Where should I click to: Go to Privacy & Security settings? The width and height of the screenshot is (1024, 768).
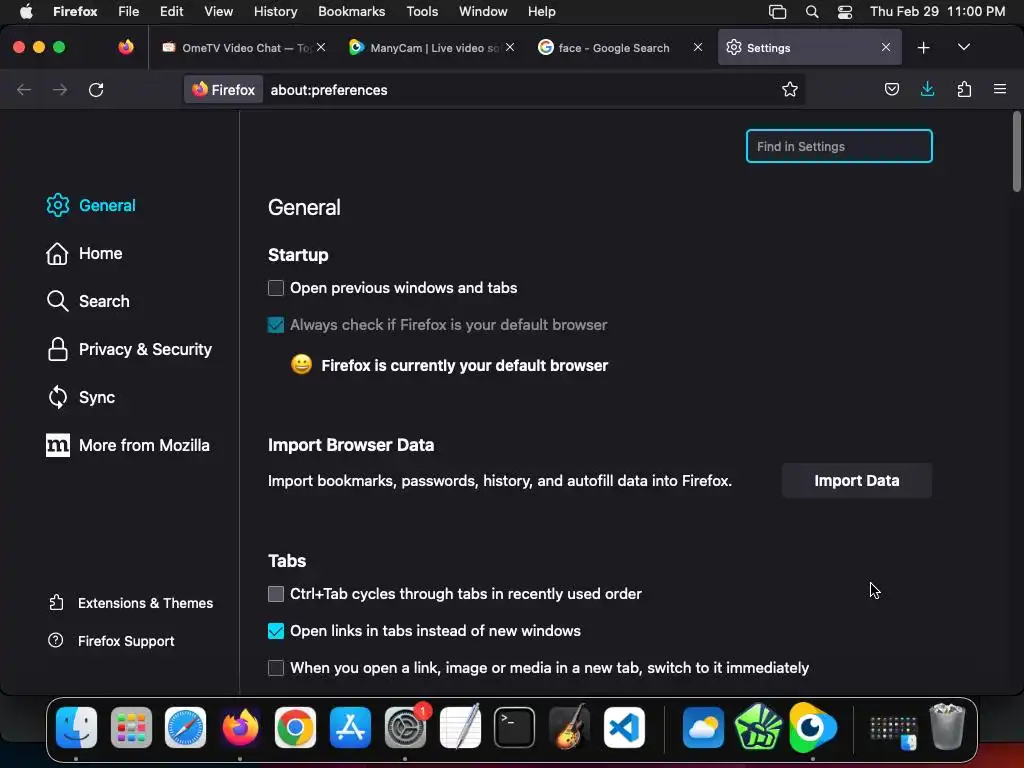pos(129,349)
